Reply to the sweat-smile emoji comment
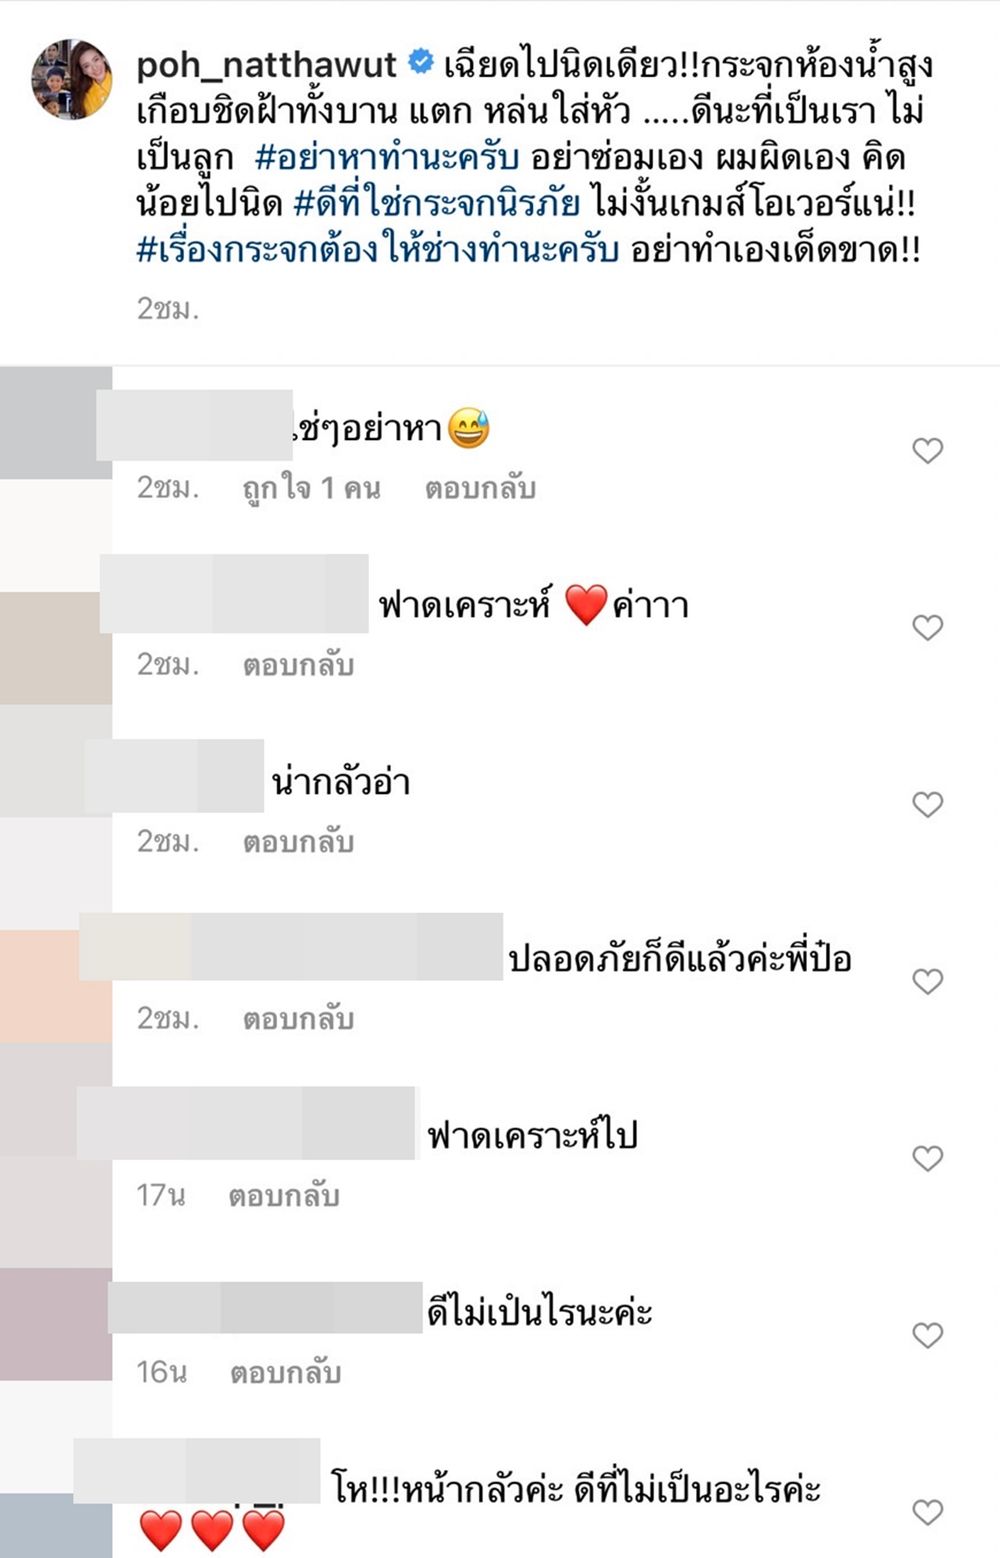 tap(480, 488)
